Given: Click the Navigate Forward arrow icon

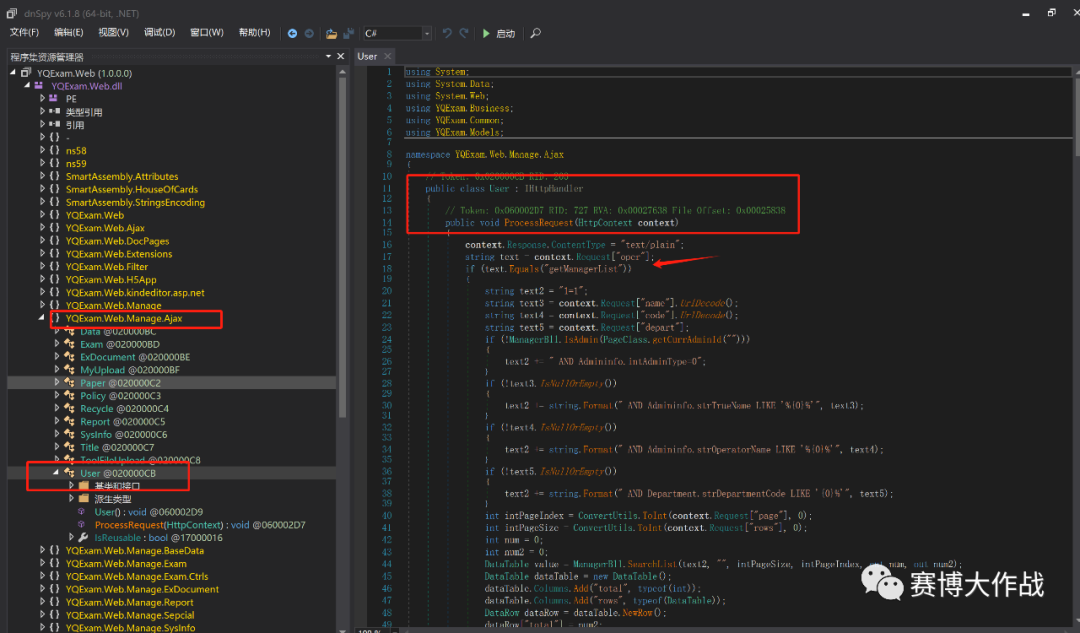Looking at the screenshot, I should 308,33.
